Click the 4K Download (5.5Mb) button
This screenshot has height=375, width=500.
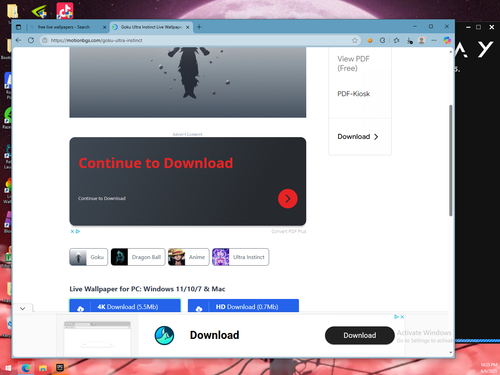125,306
